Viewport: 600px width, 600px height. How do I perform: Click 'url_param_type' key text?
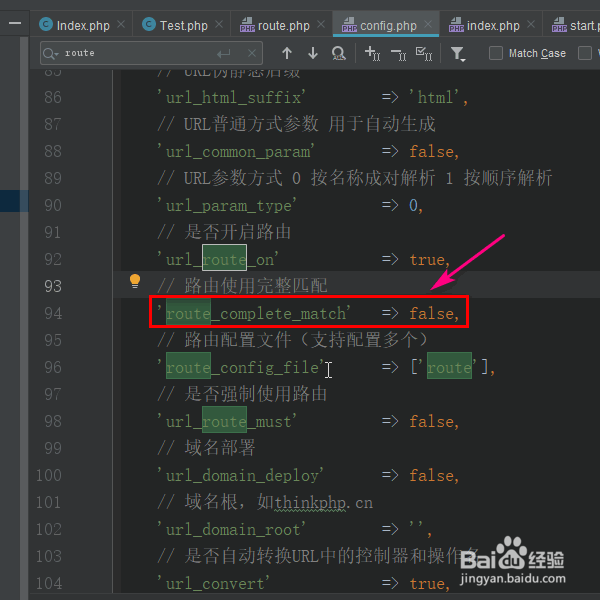[229, 206]
